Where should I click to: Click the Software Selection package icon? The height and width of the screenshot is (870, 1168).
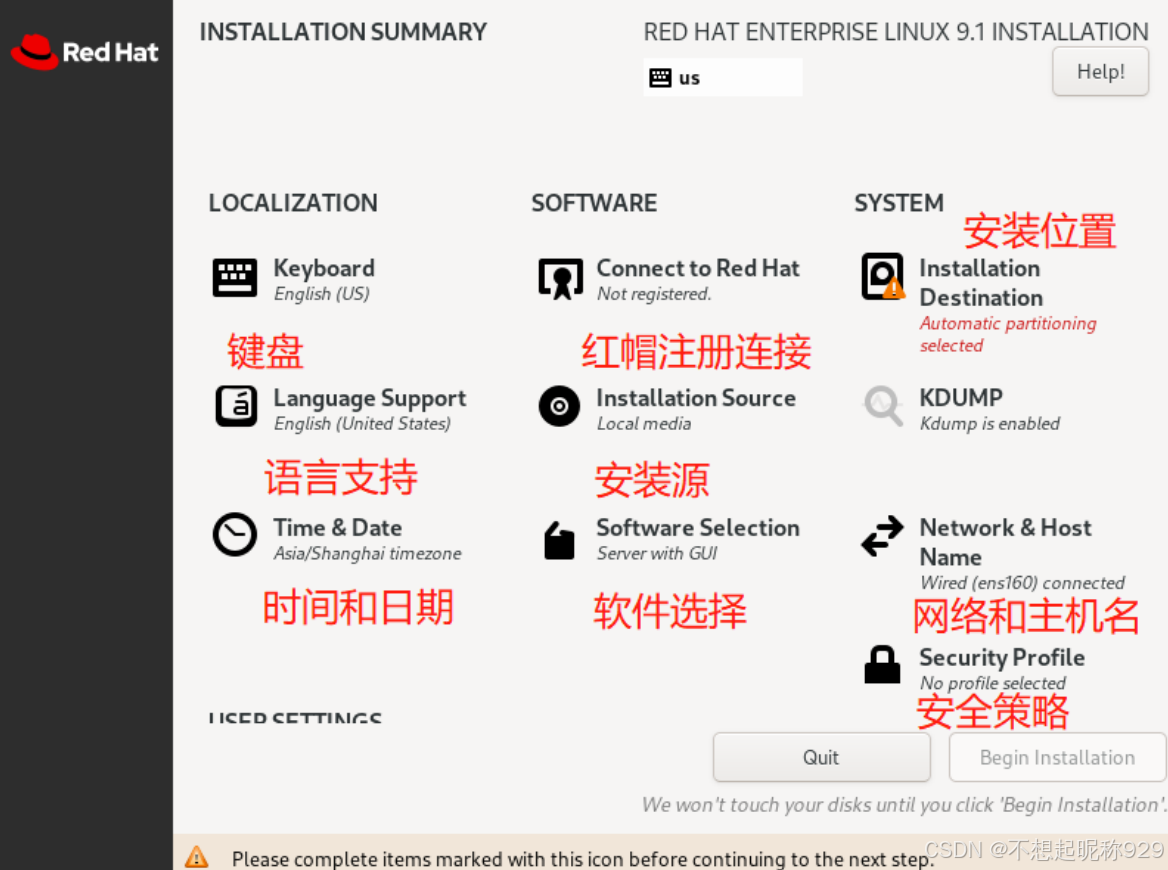[559, 539]
